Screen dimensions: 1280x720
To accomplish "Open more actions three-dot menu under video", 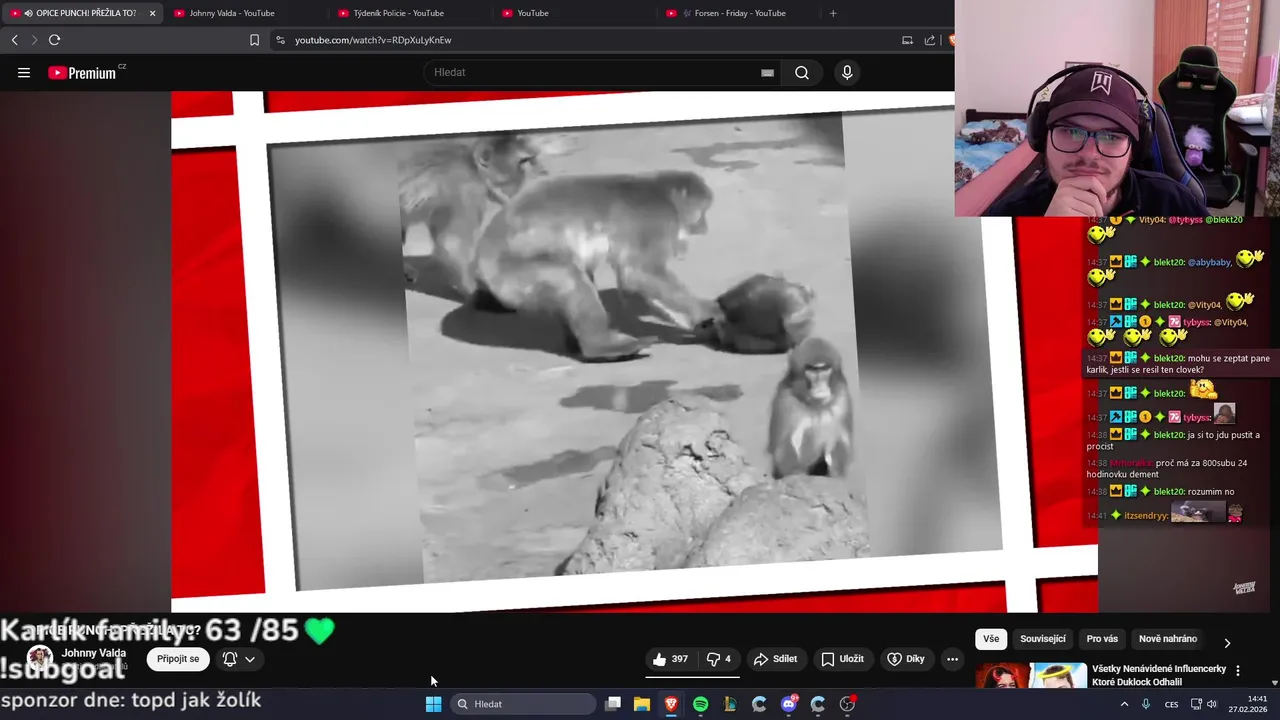I will pyautogui.click(x=952, y=659).
